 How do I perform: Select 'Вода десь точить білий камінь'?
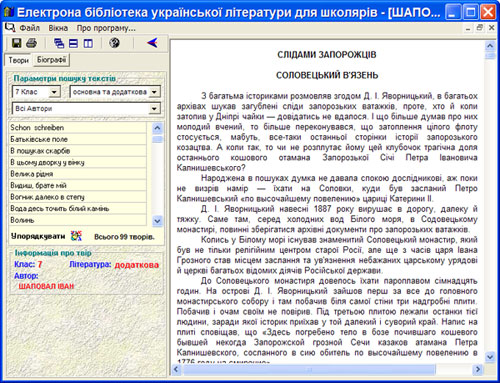pos(77,209)
